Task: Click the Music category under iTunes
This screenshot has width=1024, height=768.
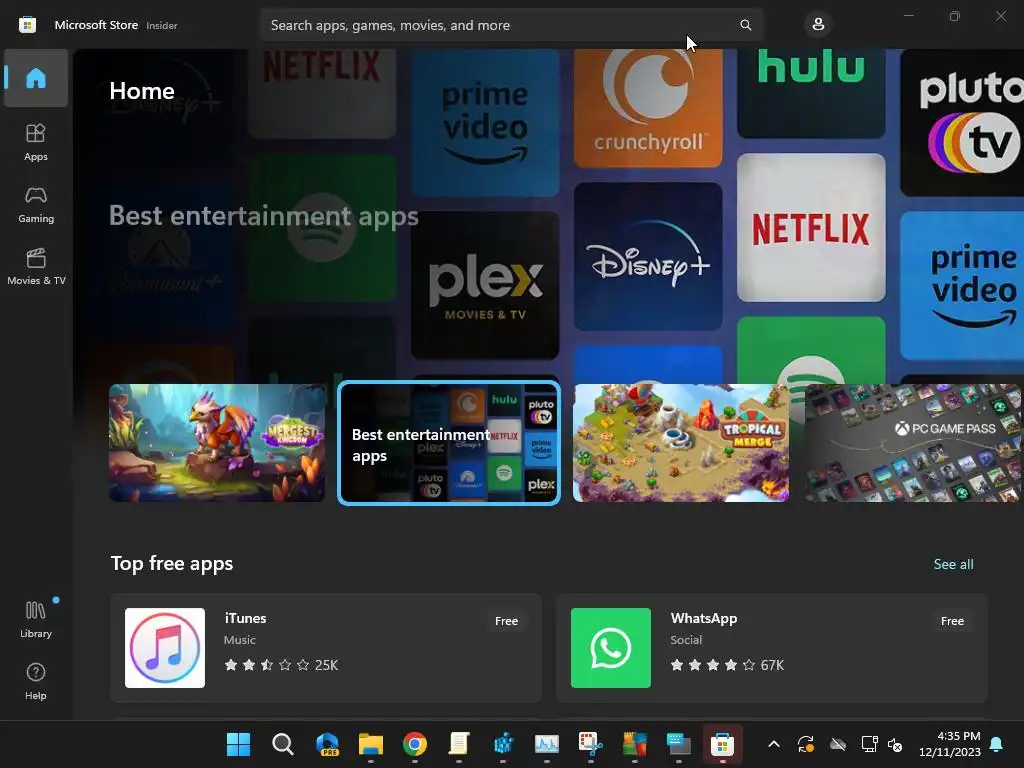Action: click(240, 640)
